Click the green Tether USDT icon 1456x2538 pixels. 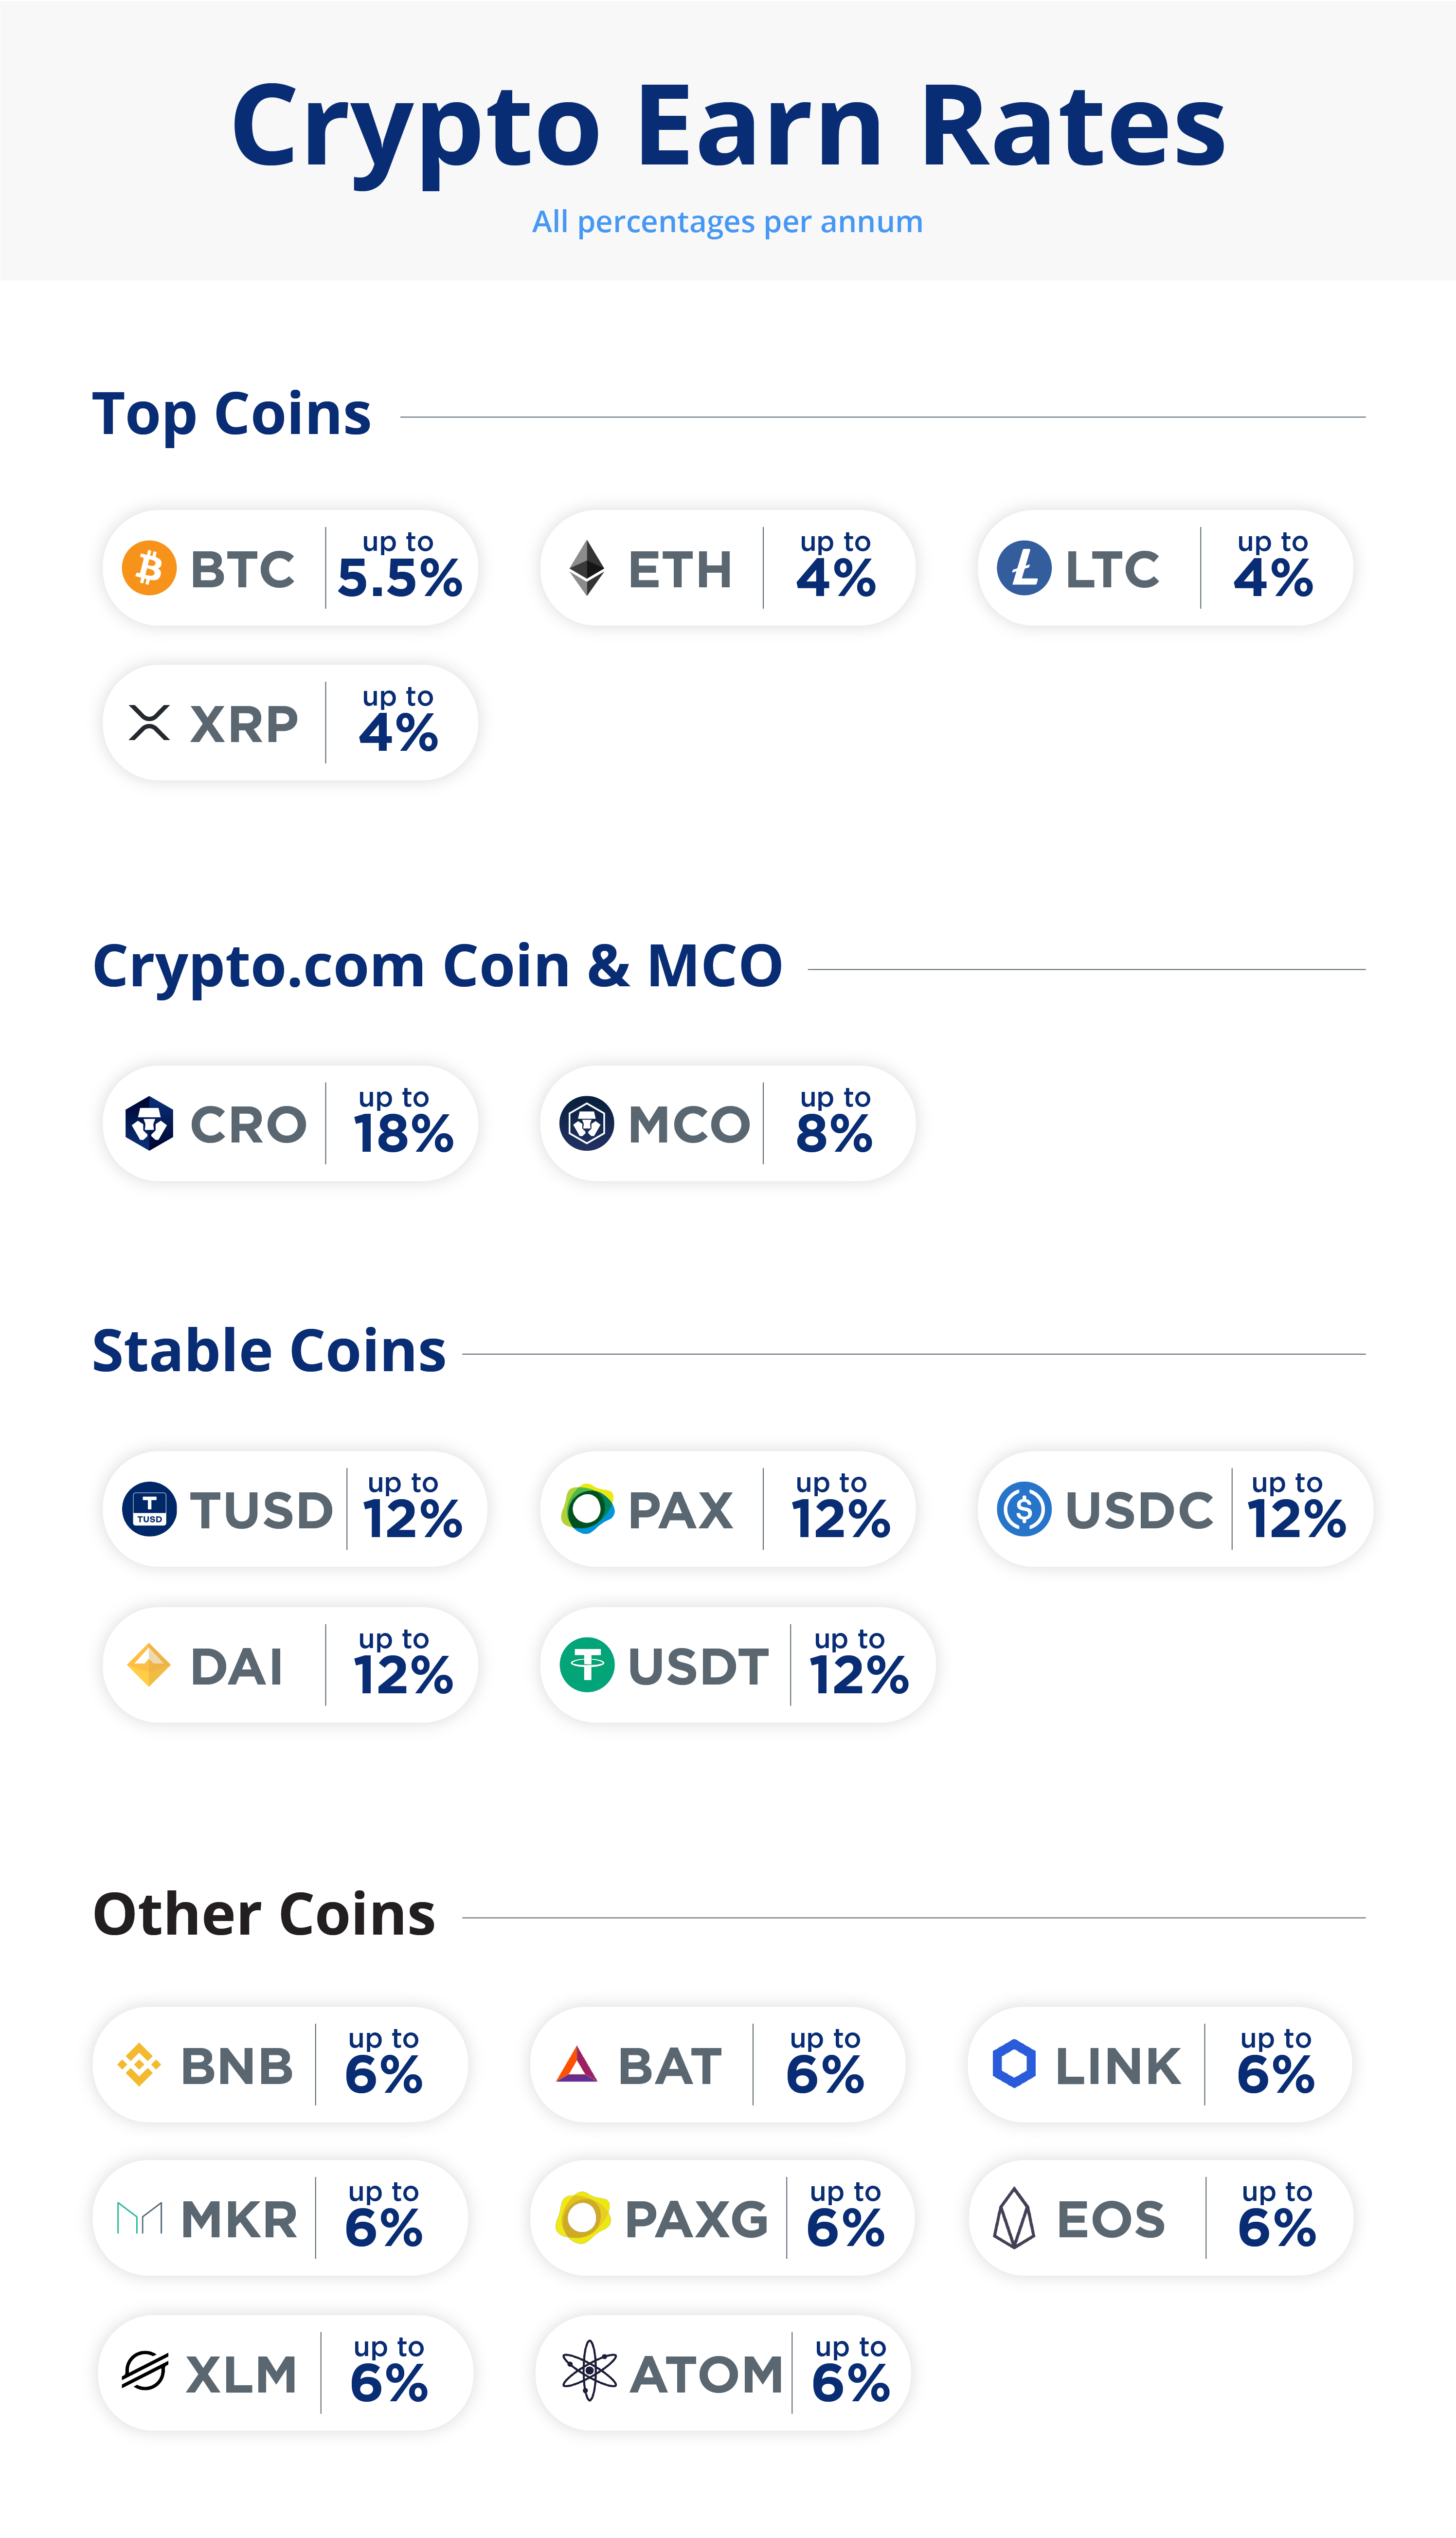click(x=587, y=1665)
